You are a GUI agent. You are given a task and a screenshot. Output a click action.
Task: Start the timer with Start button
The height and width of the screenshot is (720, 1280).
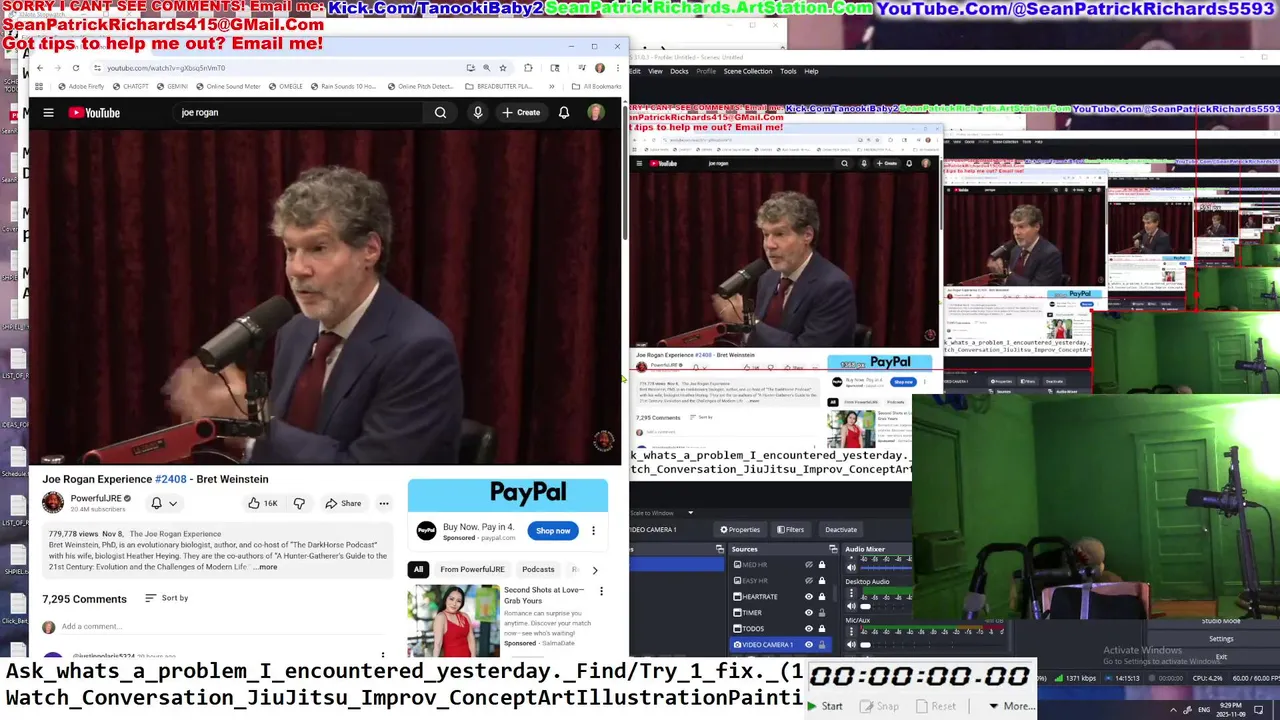point(826,706)
